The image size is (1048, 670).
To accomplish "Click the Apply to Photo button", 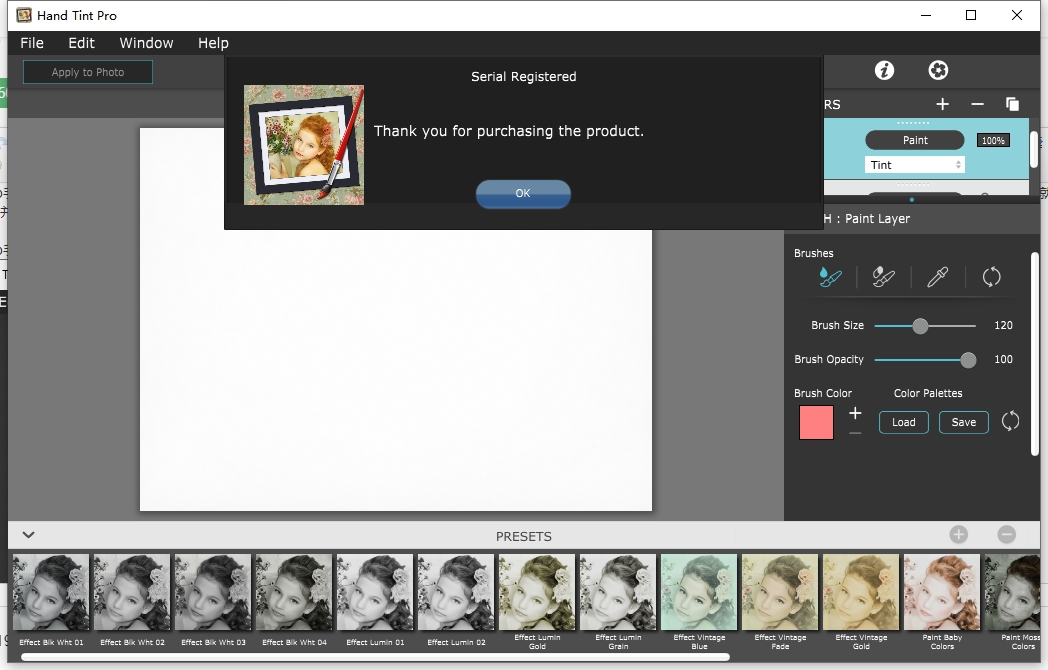I will (x=88, y=72).
